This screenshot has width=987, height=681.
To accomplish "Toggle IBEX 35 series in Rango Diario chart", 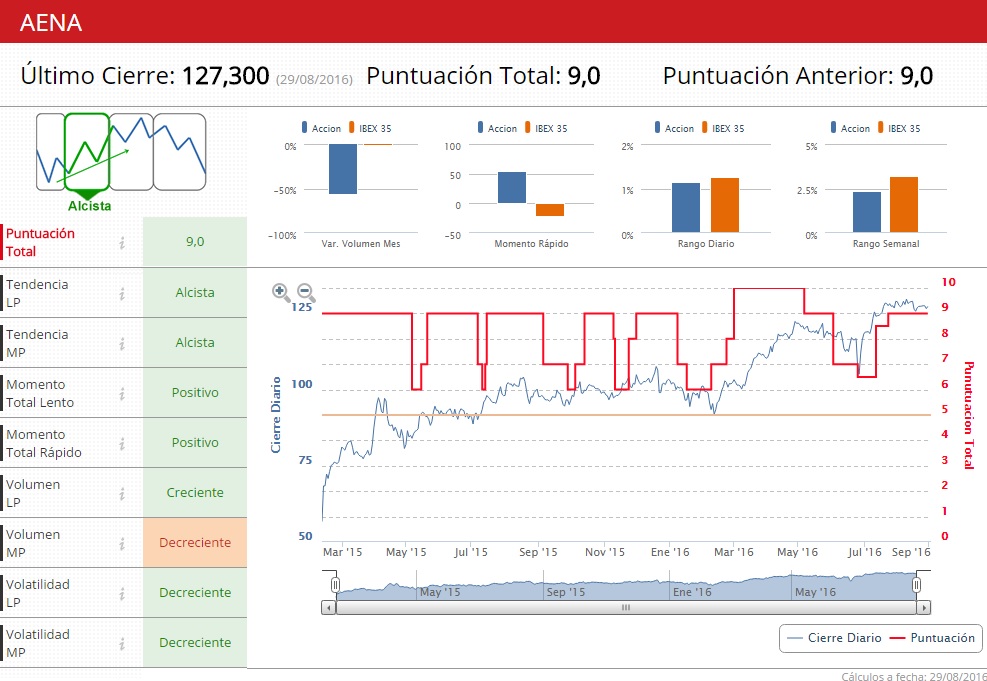I will click(x=723, y=128).
